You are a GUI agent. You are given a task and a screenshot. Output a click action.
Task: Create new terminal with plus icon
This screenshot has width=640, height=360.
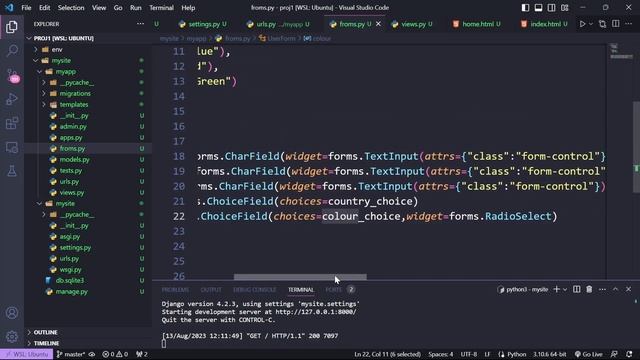(556, 289)
